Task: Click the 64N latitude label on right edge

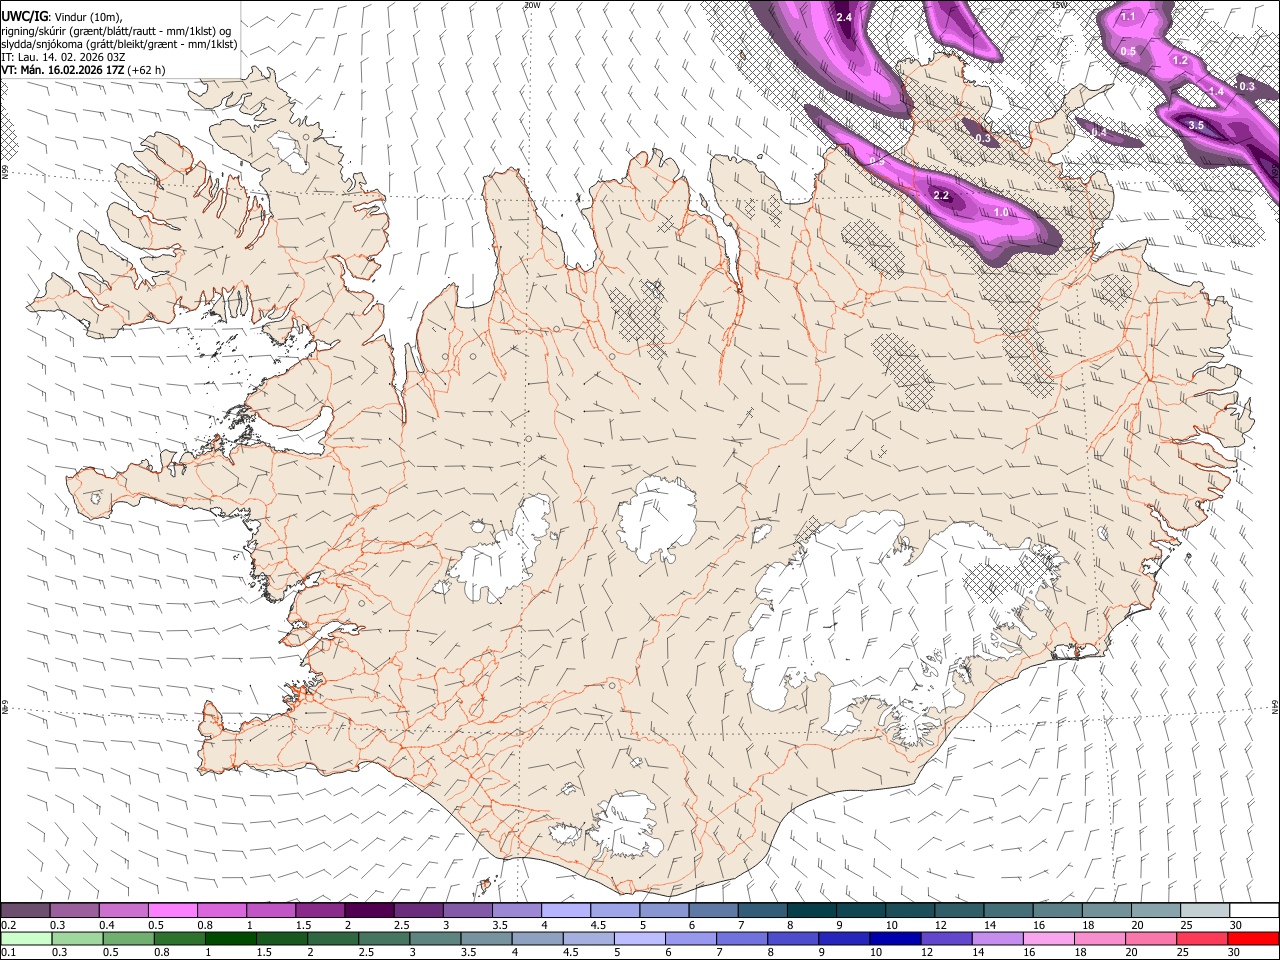Action: [x=1275, y=706]
